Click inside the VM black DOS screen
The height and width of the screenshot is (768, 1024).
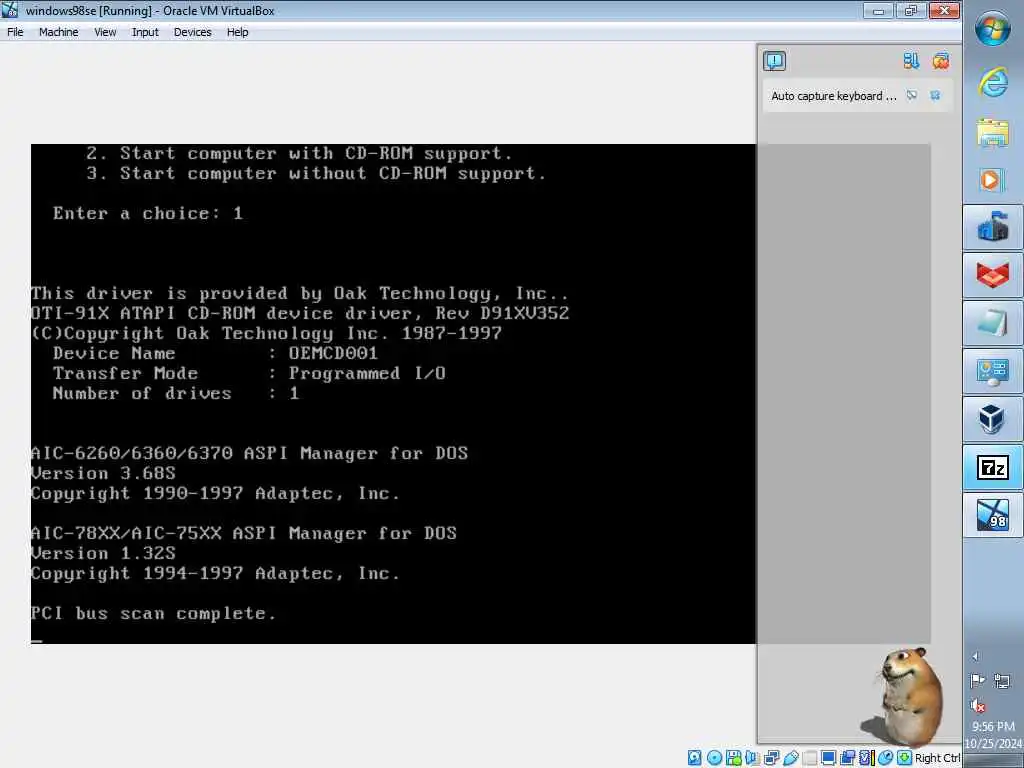point(393,394)
